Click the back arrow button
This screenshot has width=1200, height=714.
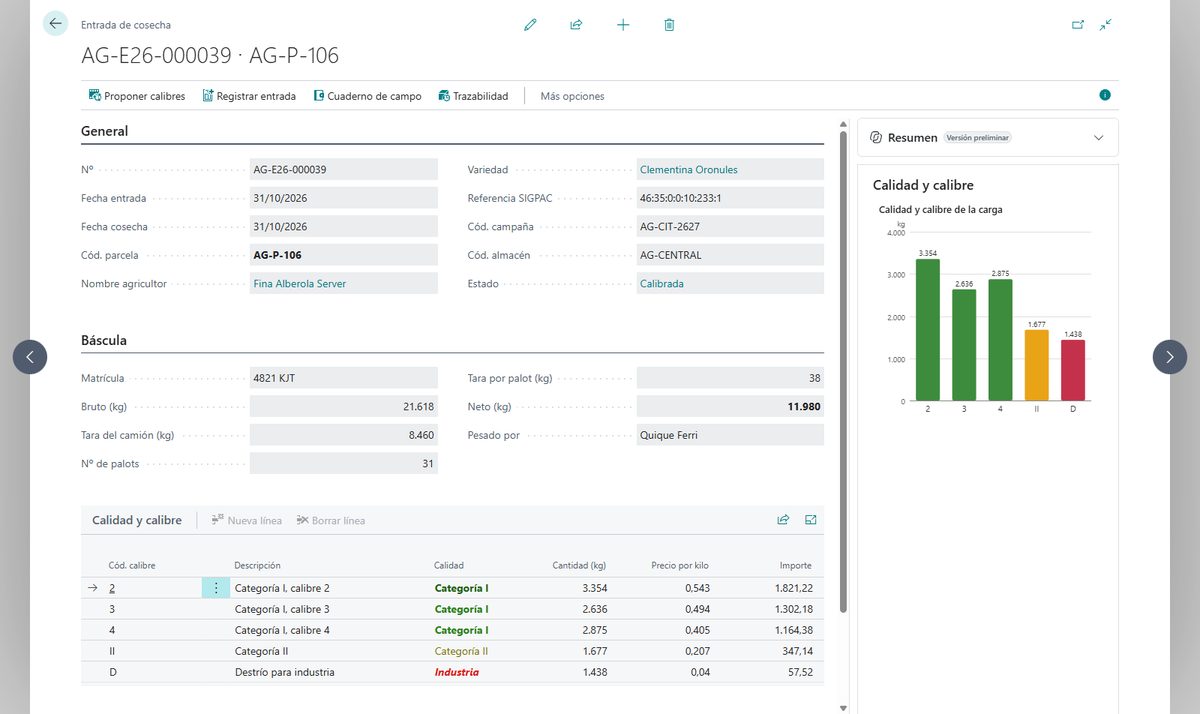[55, 24]
